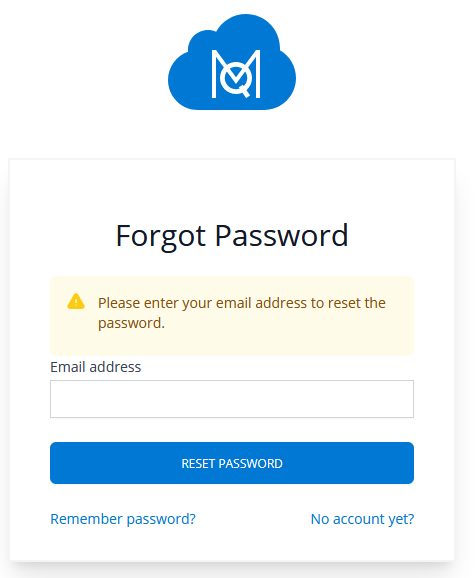Click the blank white card area below the links
Image resolution: width=476 pixels, height=578 pixels.
click(x=232, y=545)
